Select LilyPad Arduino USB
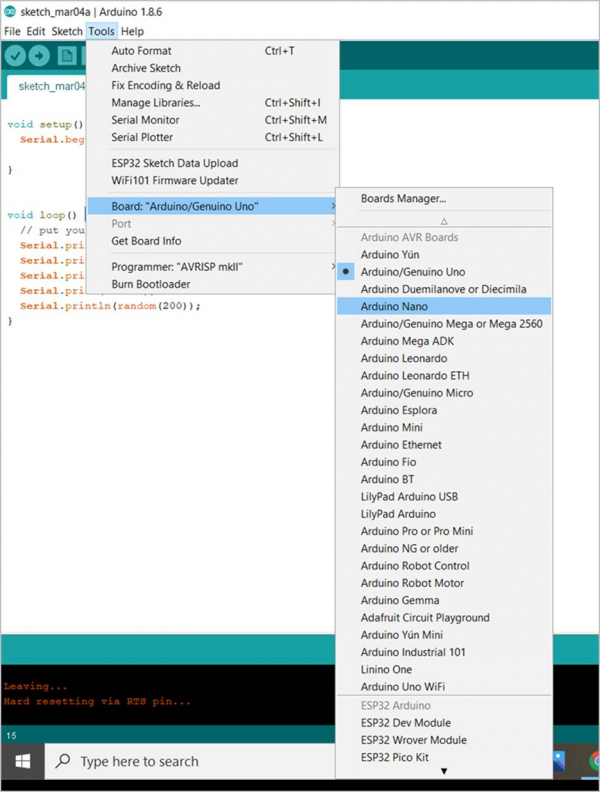Image resolution: width=600 pixels, height=792 pixels. (x=444, y=497)
